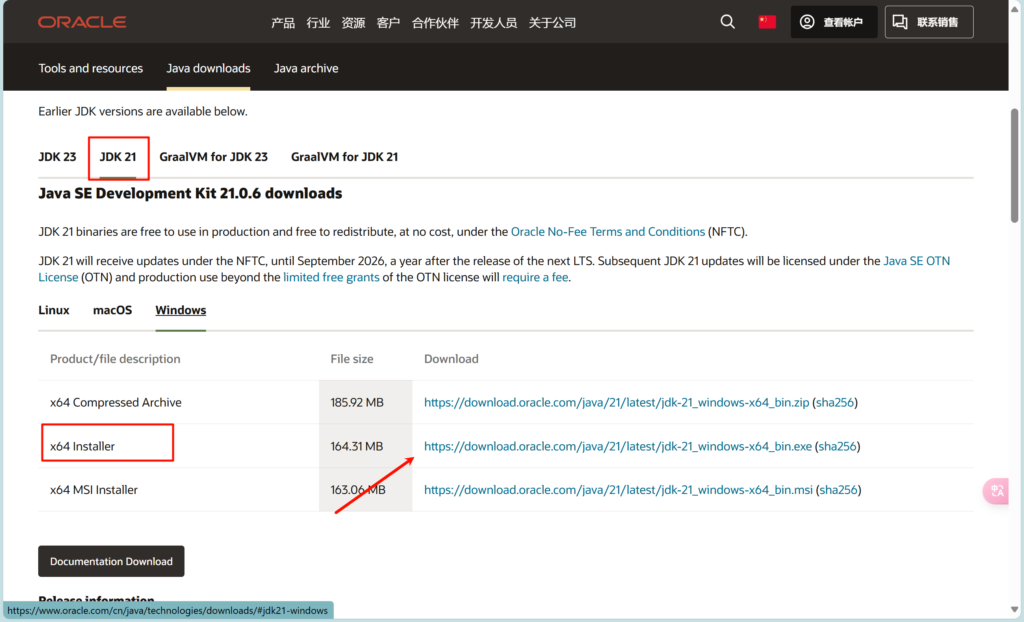Click limited free grants link
This screenshot has height=622, width=1024.
coord(331,278)
